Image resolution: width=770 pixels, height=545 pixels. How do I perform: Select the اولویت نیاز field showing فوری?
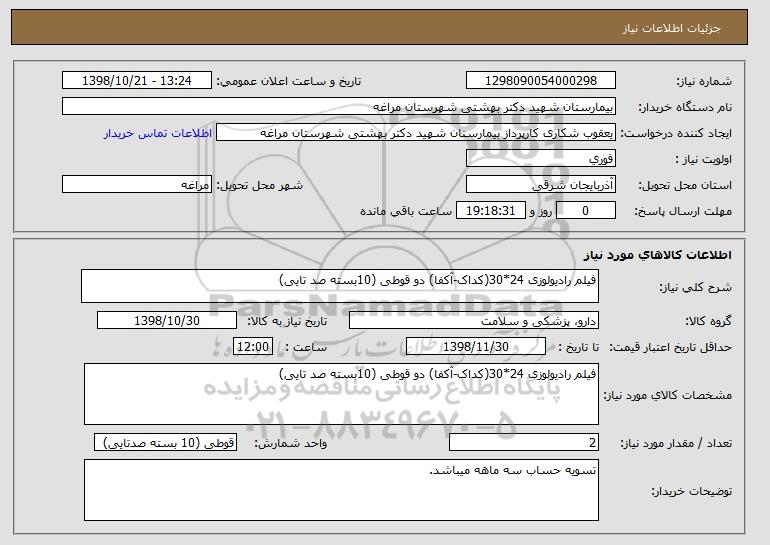click(x=541, y=159)
